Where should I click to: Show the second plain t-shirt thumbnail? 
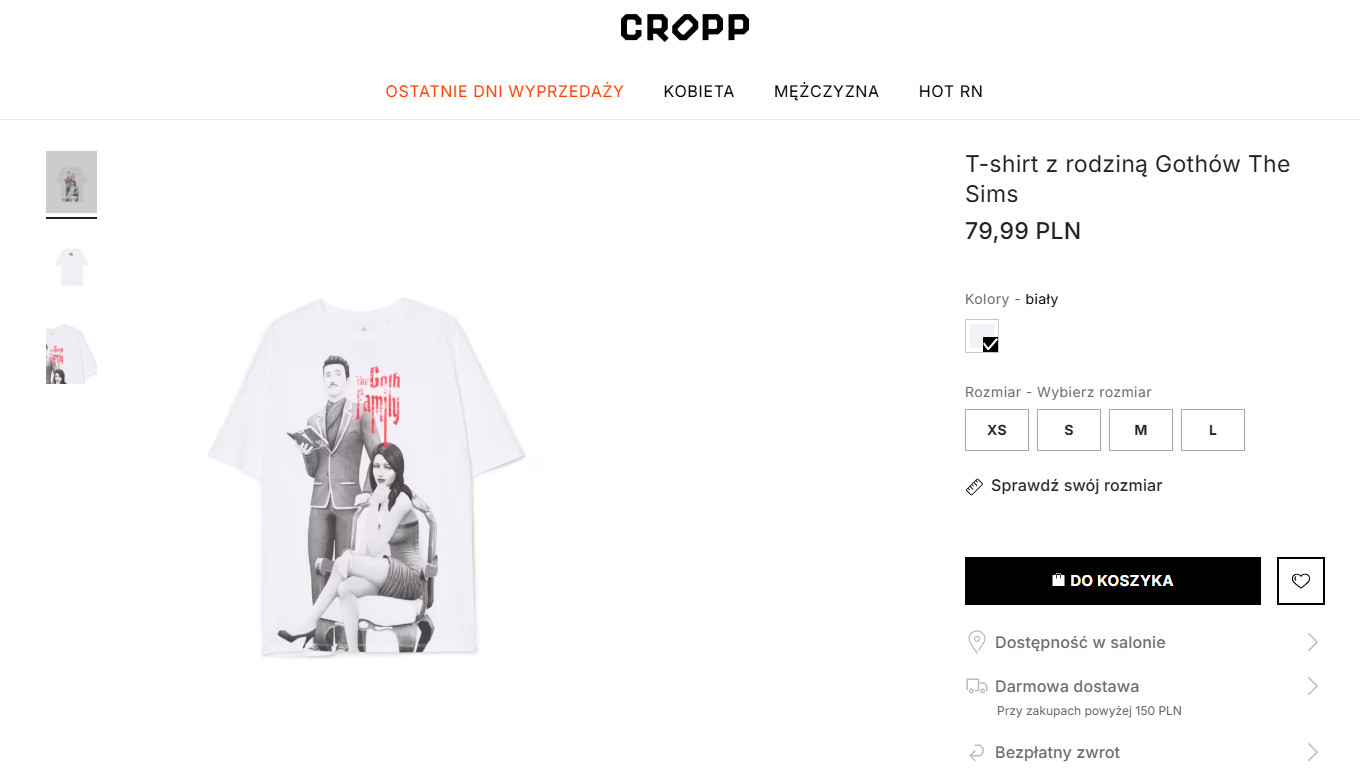coord(71,268)
